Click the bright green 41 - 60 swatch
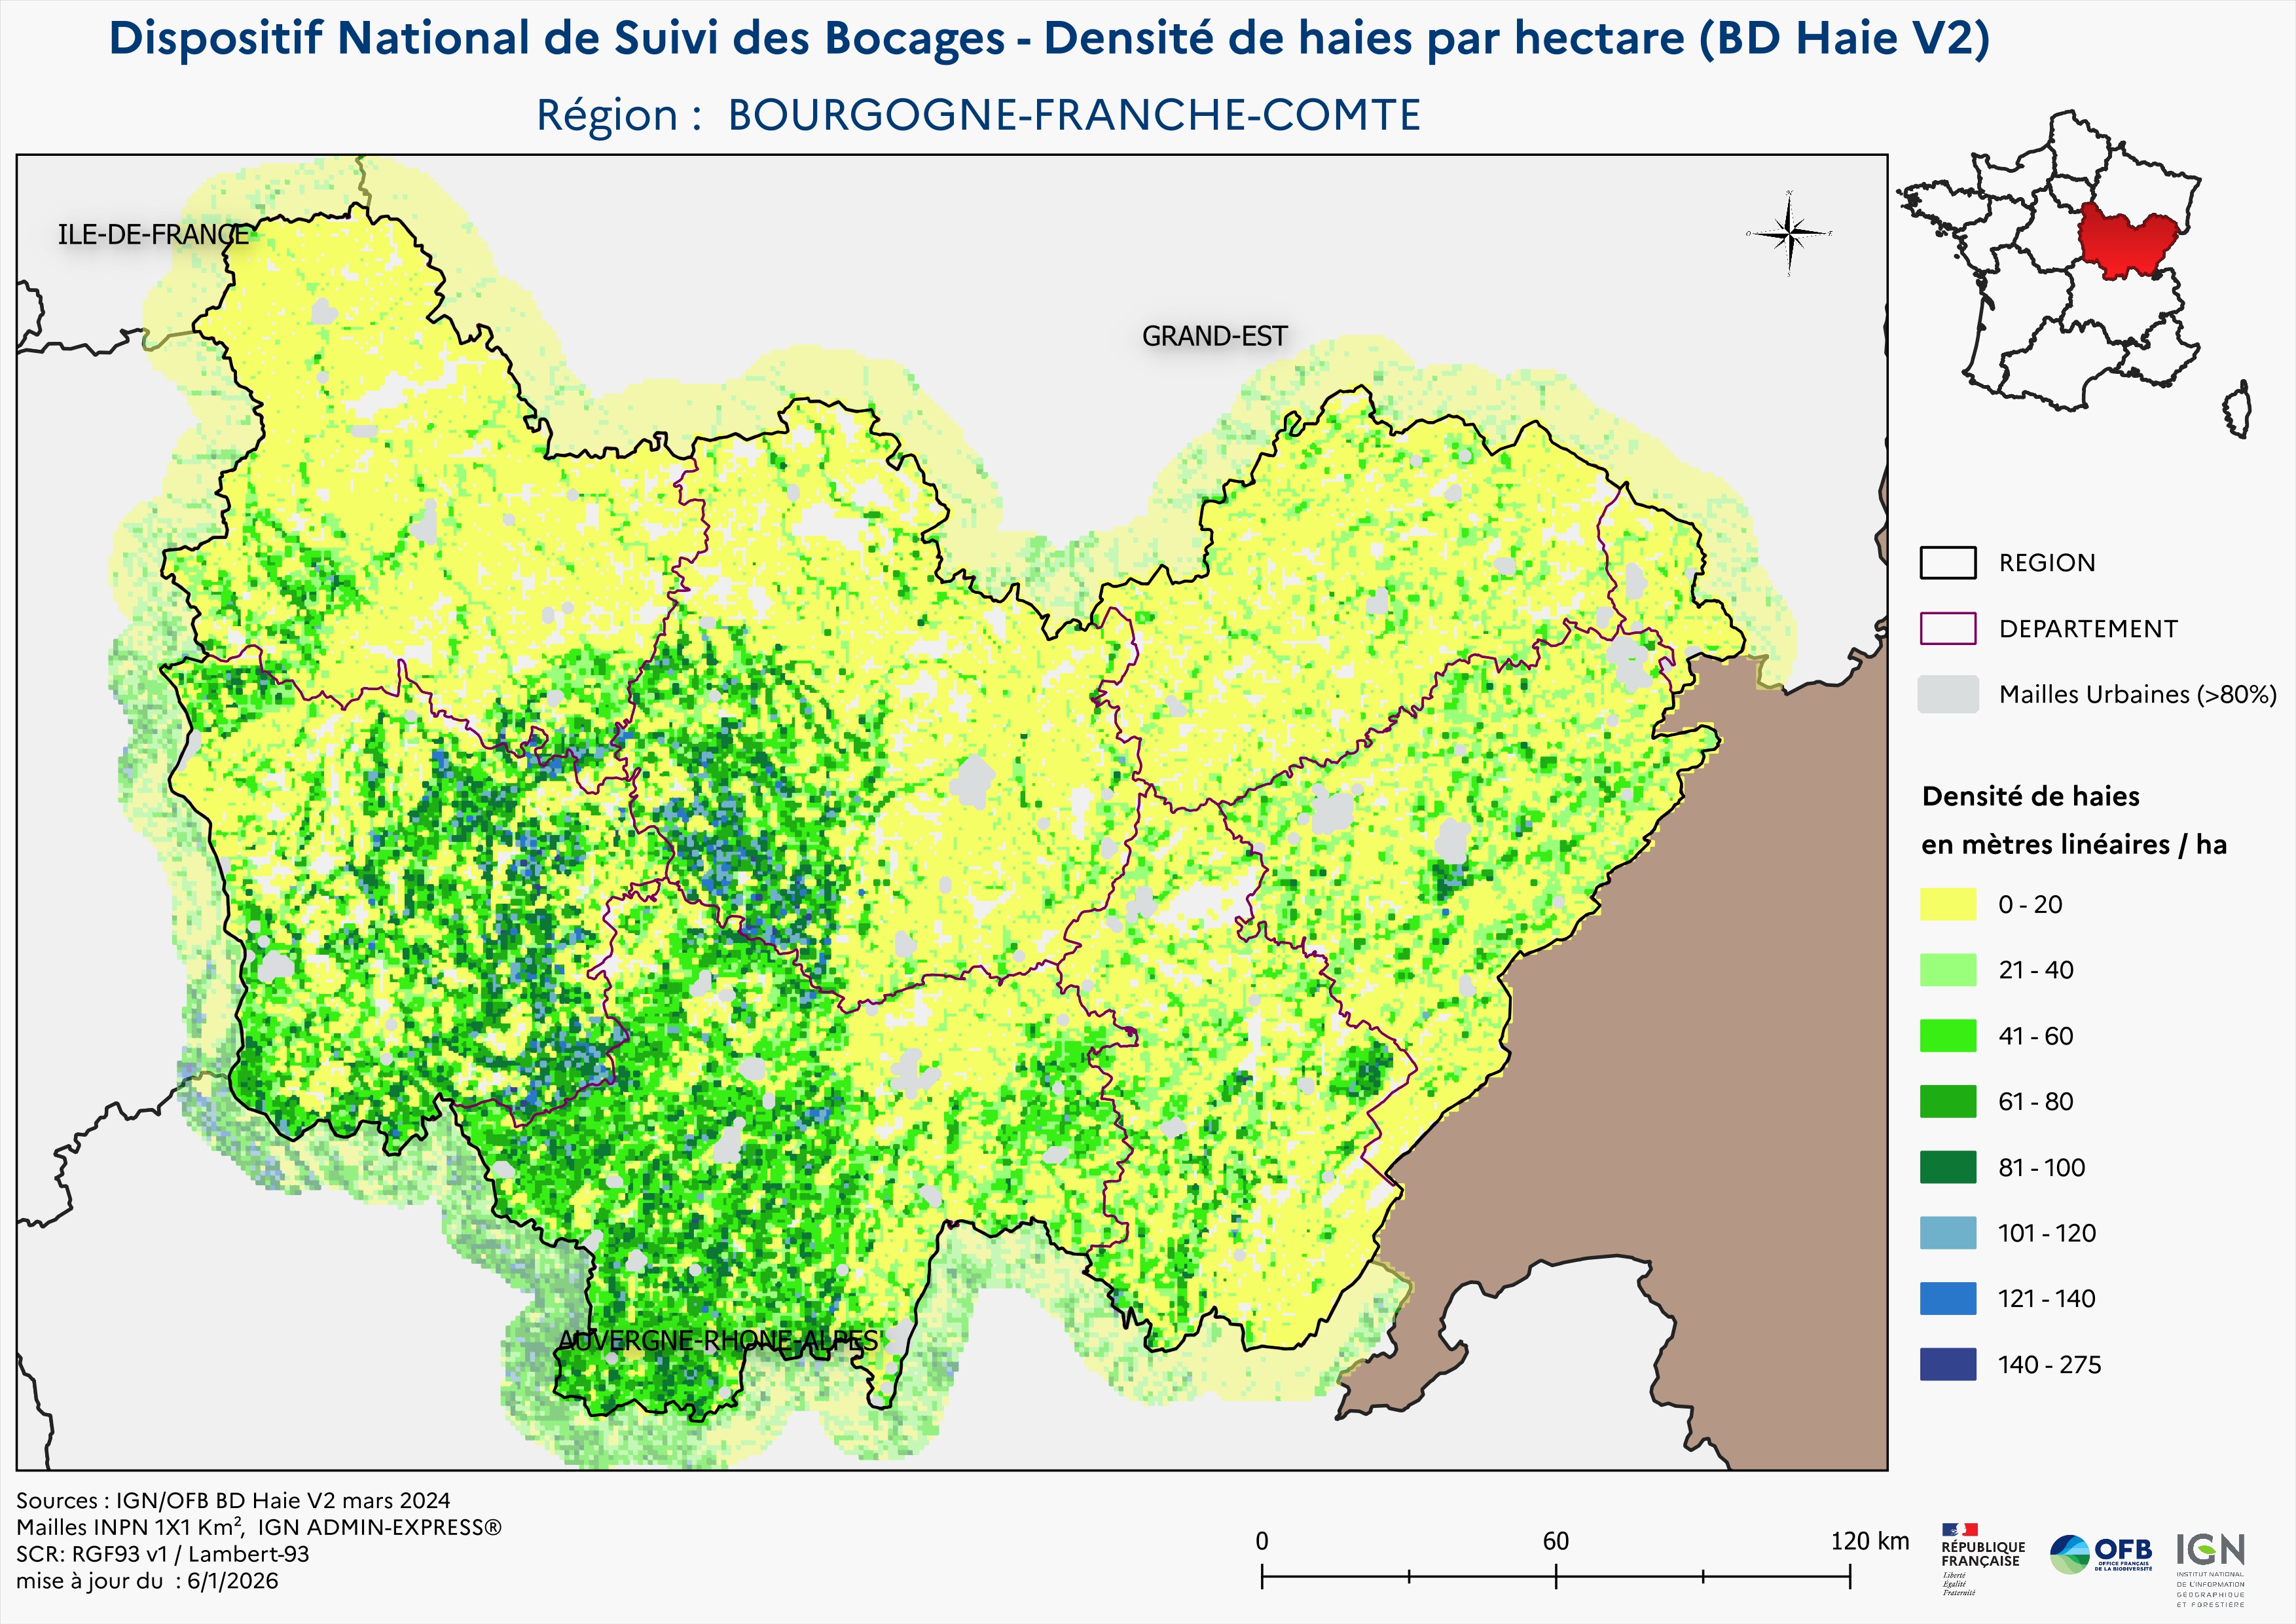Screen dimensions: 2296x1624 click(1947, 1036)
